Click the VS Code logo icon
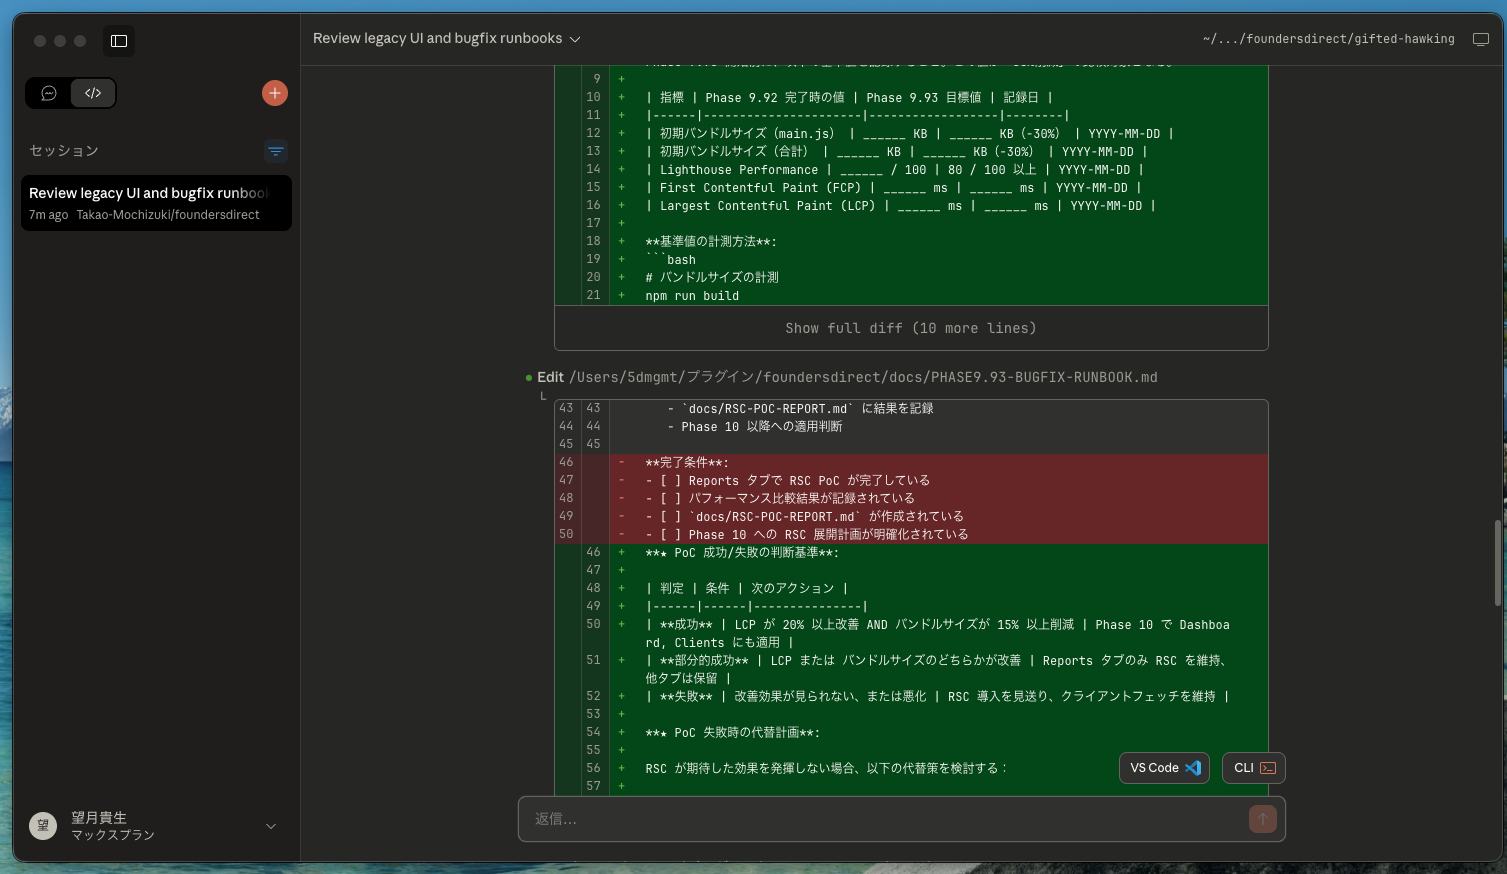This screenshot has height=874, width=1507. click(x=1192, y=768)
